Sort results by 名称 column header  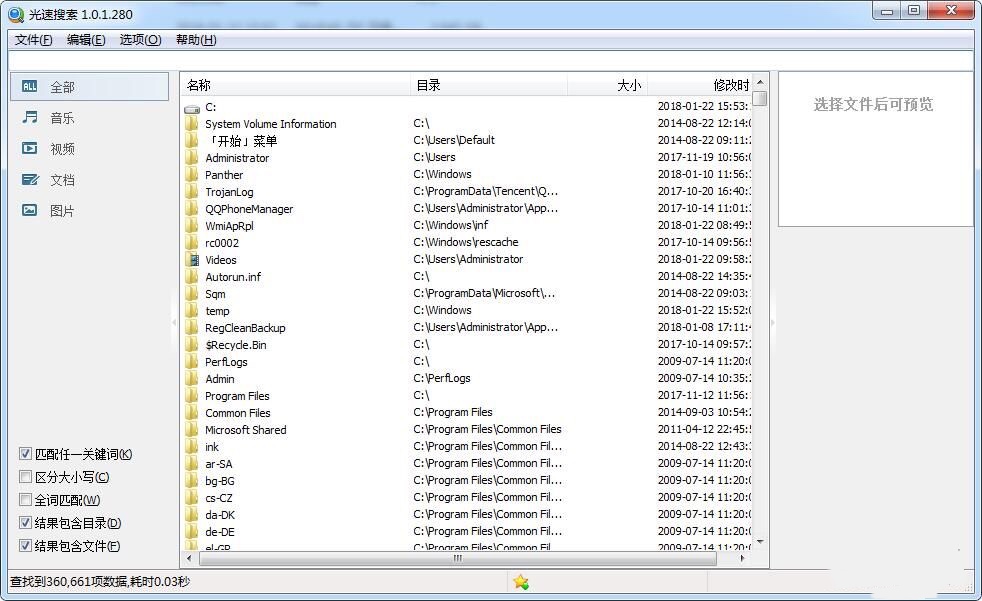[296, 85]
